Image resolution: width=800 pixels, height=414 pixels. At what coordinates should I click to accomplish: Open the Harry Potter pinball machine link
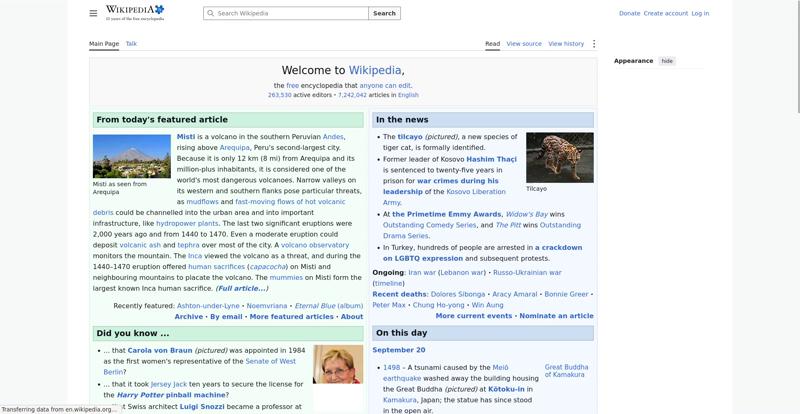(170, 395)
